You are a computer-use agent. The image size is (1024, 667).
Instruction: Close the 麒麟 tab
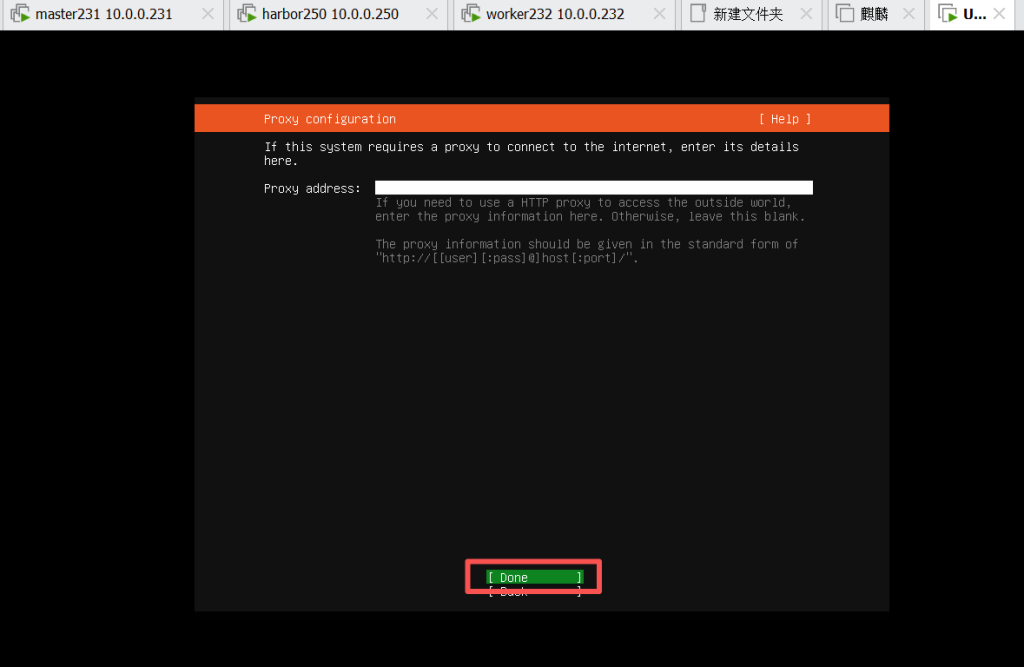click(908, 14)
